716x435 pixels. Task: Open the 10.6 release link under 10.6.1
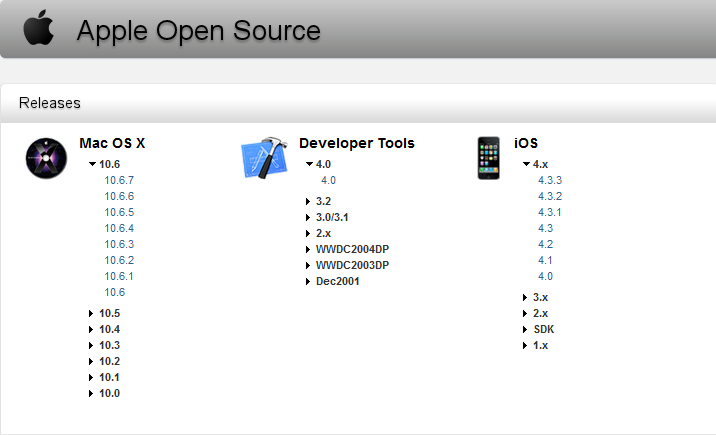115,292
